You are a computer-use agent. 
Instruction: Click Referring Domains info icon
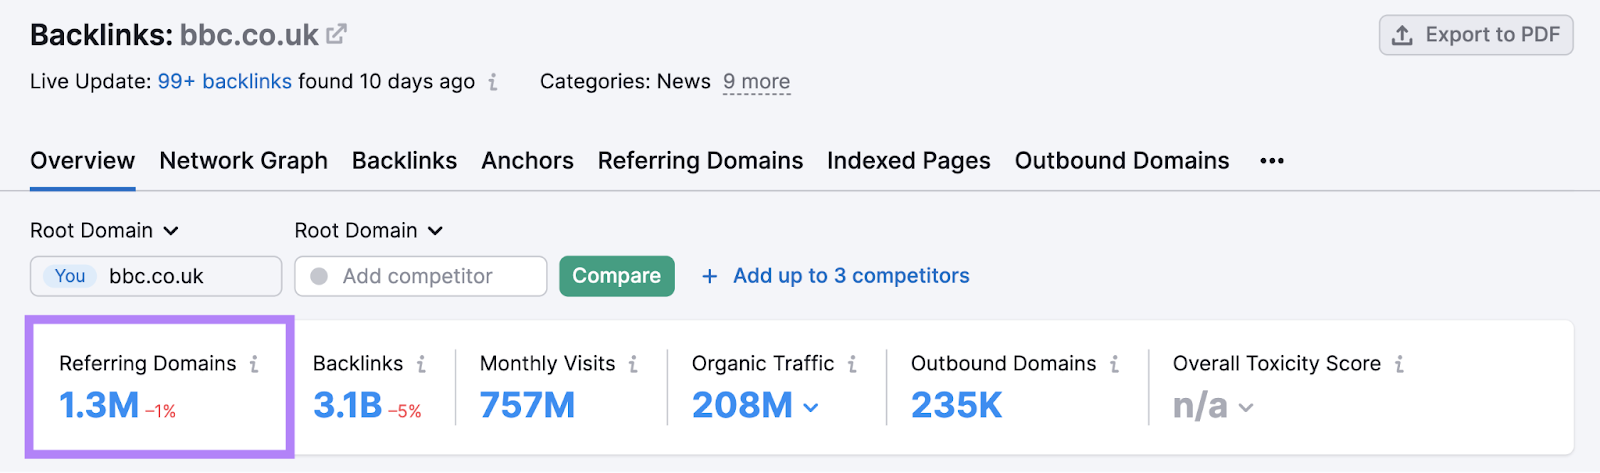[x=254, y=364]
